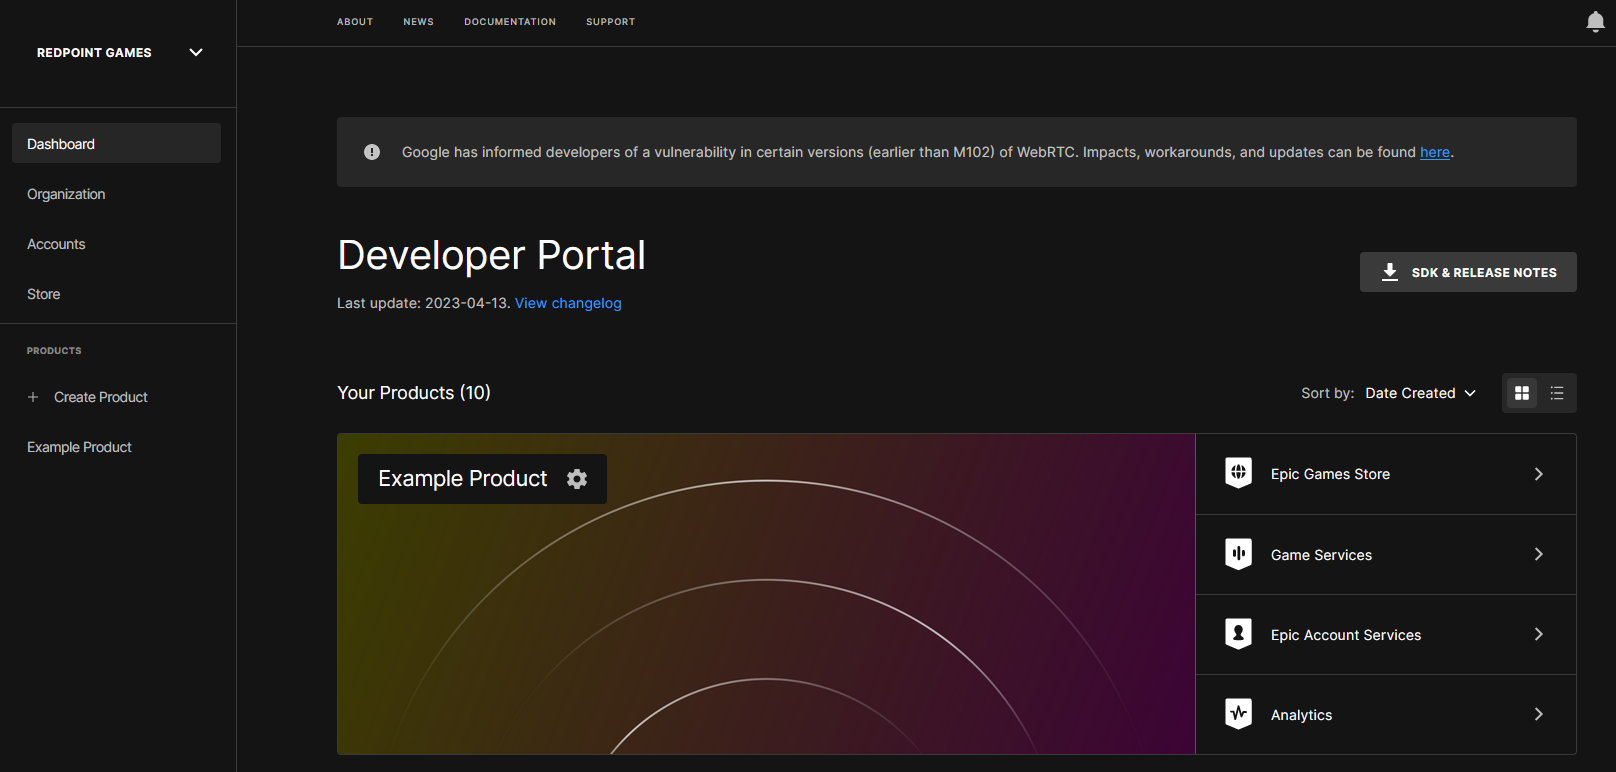Go to Accounts in the sidebar
This screenshot has height=772, width=1616.
click(56, 244)
